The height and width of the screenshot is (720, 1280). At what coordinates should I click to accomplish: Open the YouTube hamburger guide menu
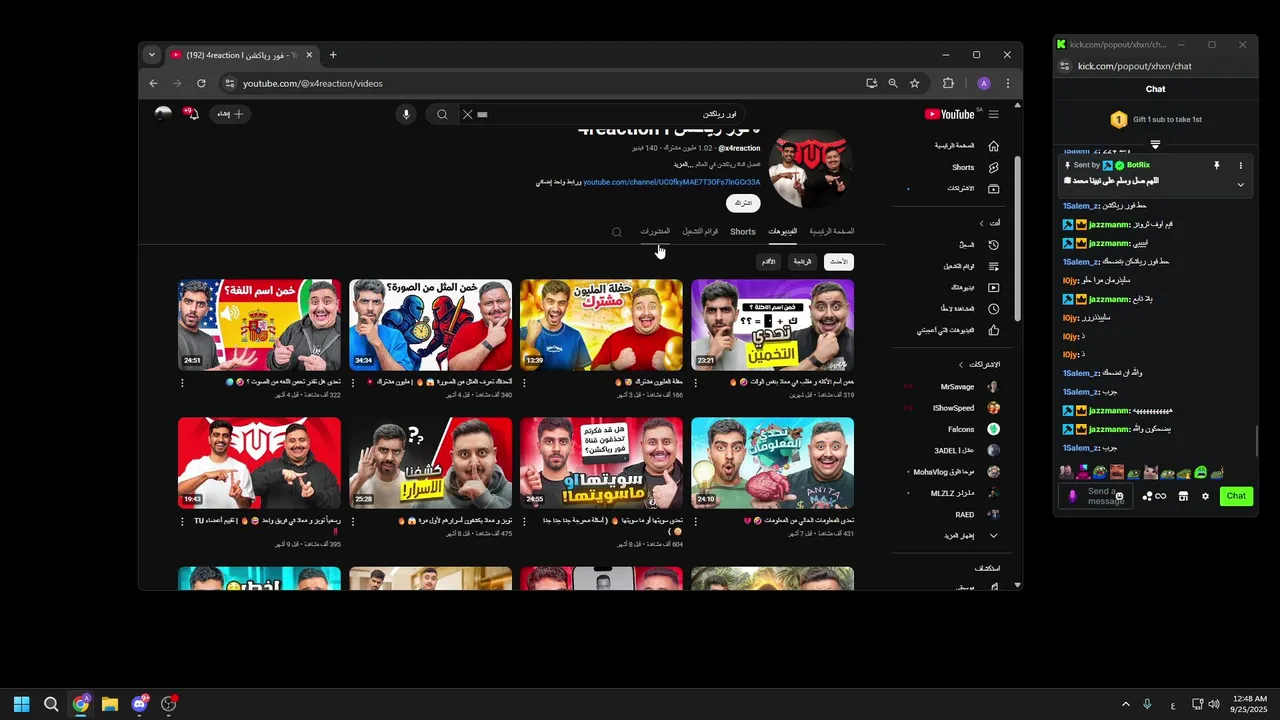pos(993,114)
